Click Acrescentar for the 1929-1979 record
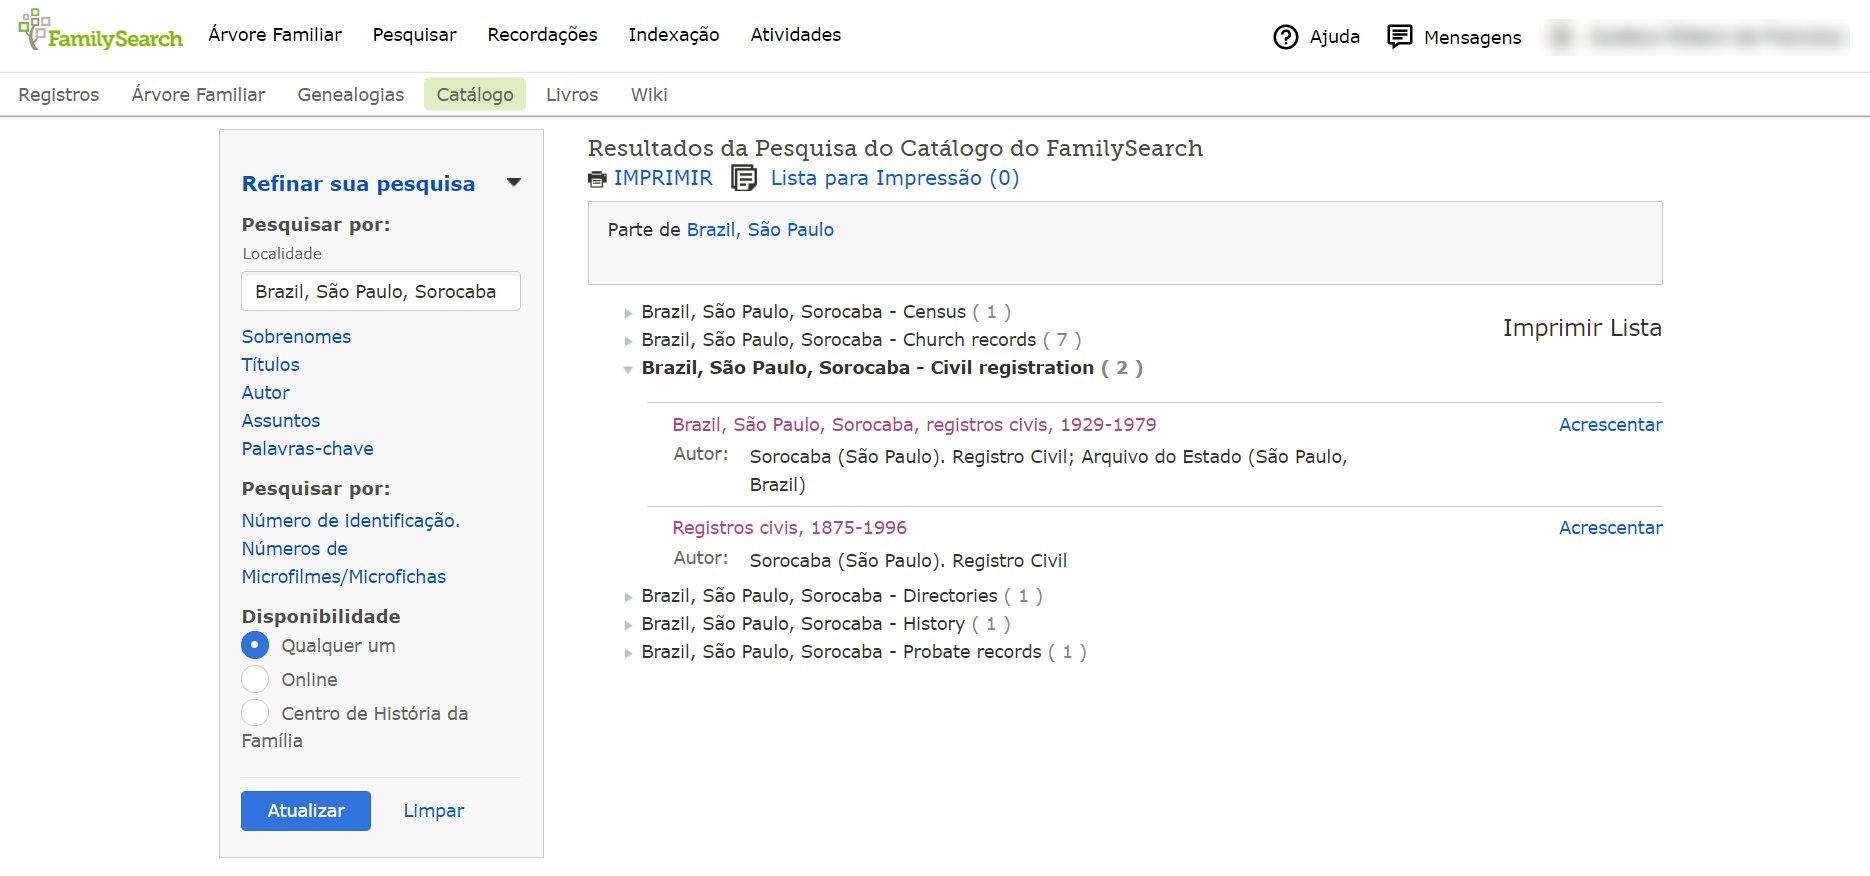Viewport: 1870px width, 876px height. tap(1611, 425)
